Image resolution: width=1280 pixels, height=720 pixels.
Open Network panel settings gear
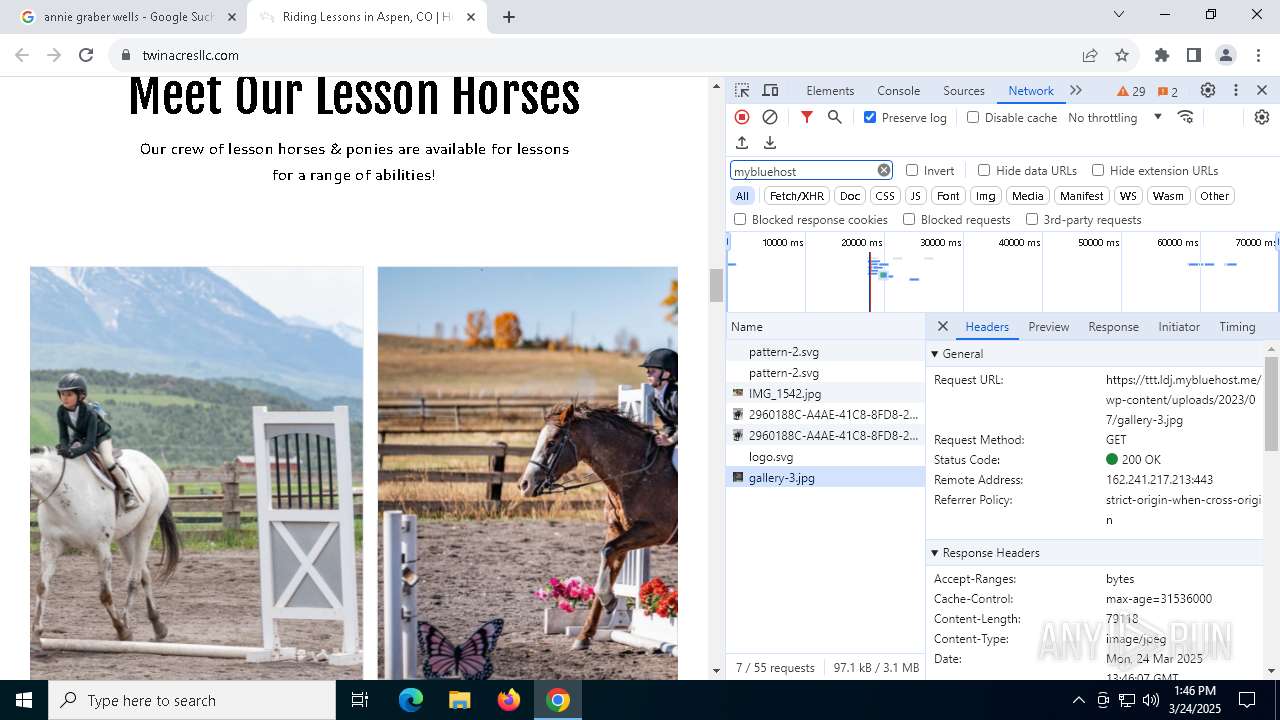click(x=1262, y=117)
